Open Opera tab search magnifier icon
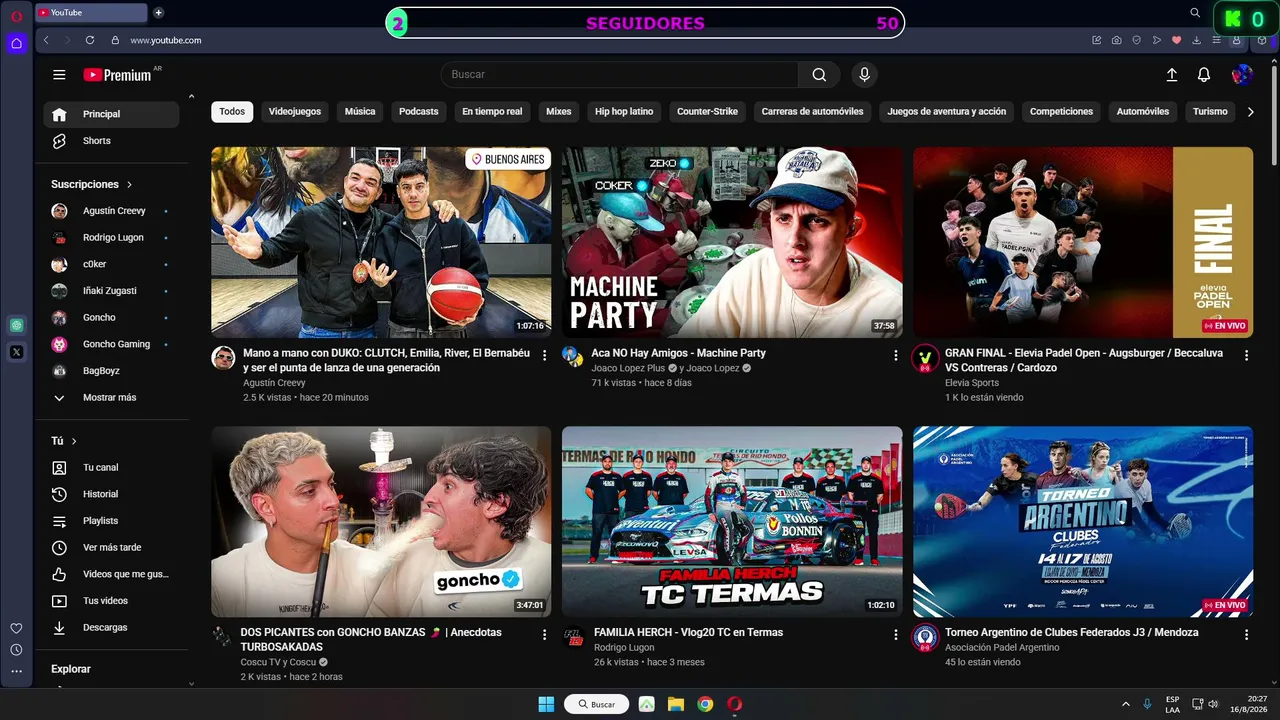This screenshot has height=720, width=1280. (x=1195, y=12)
